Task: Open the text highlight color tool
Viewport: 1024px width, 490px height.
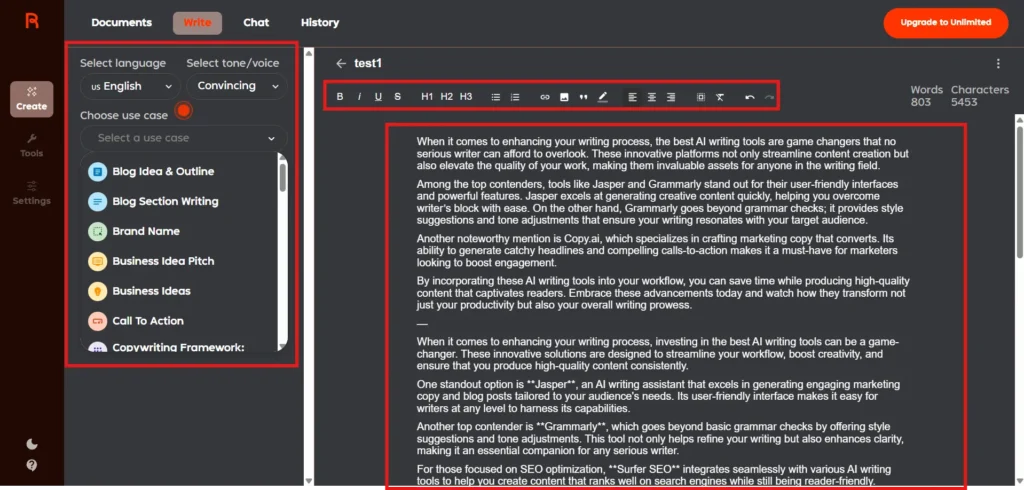Action: pyautogui.click(x=602, y=97)
